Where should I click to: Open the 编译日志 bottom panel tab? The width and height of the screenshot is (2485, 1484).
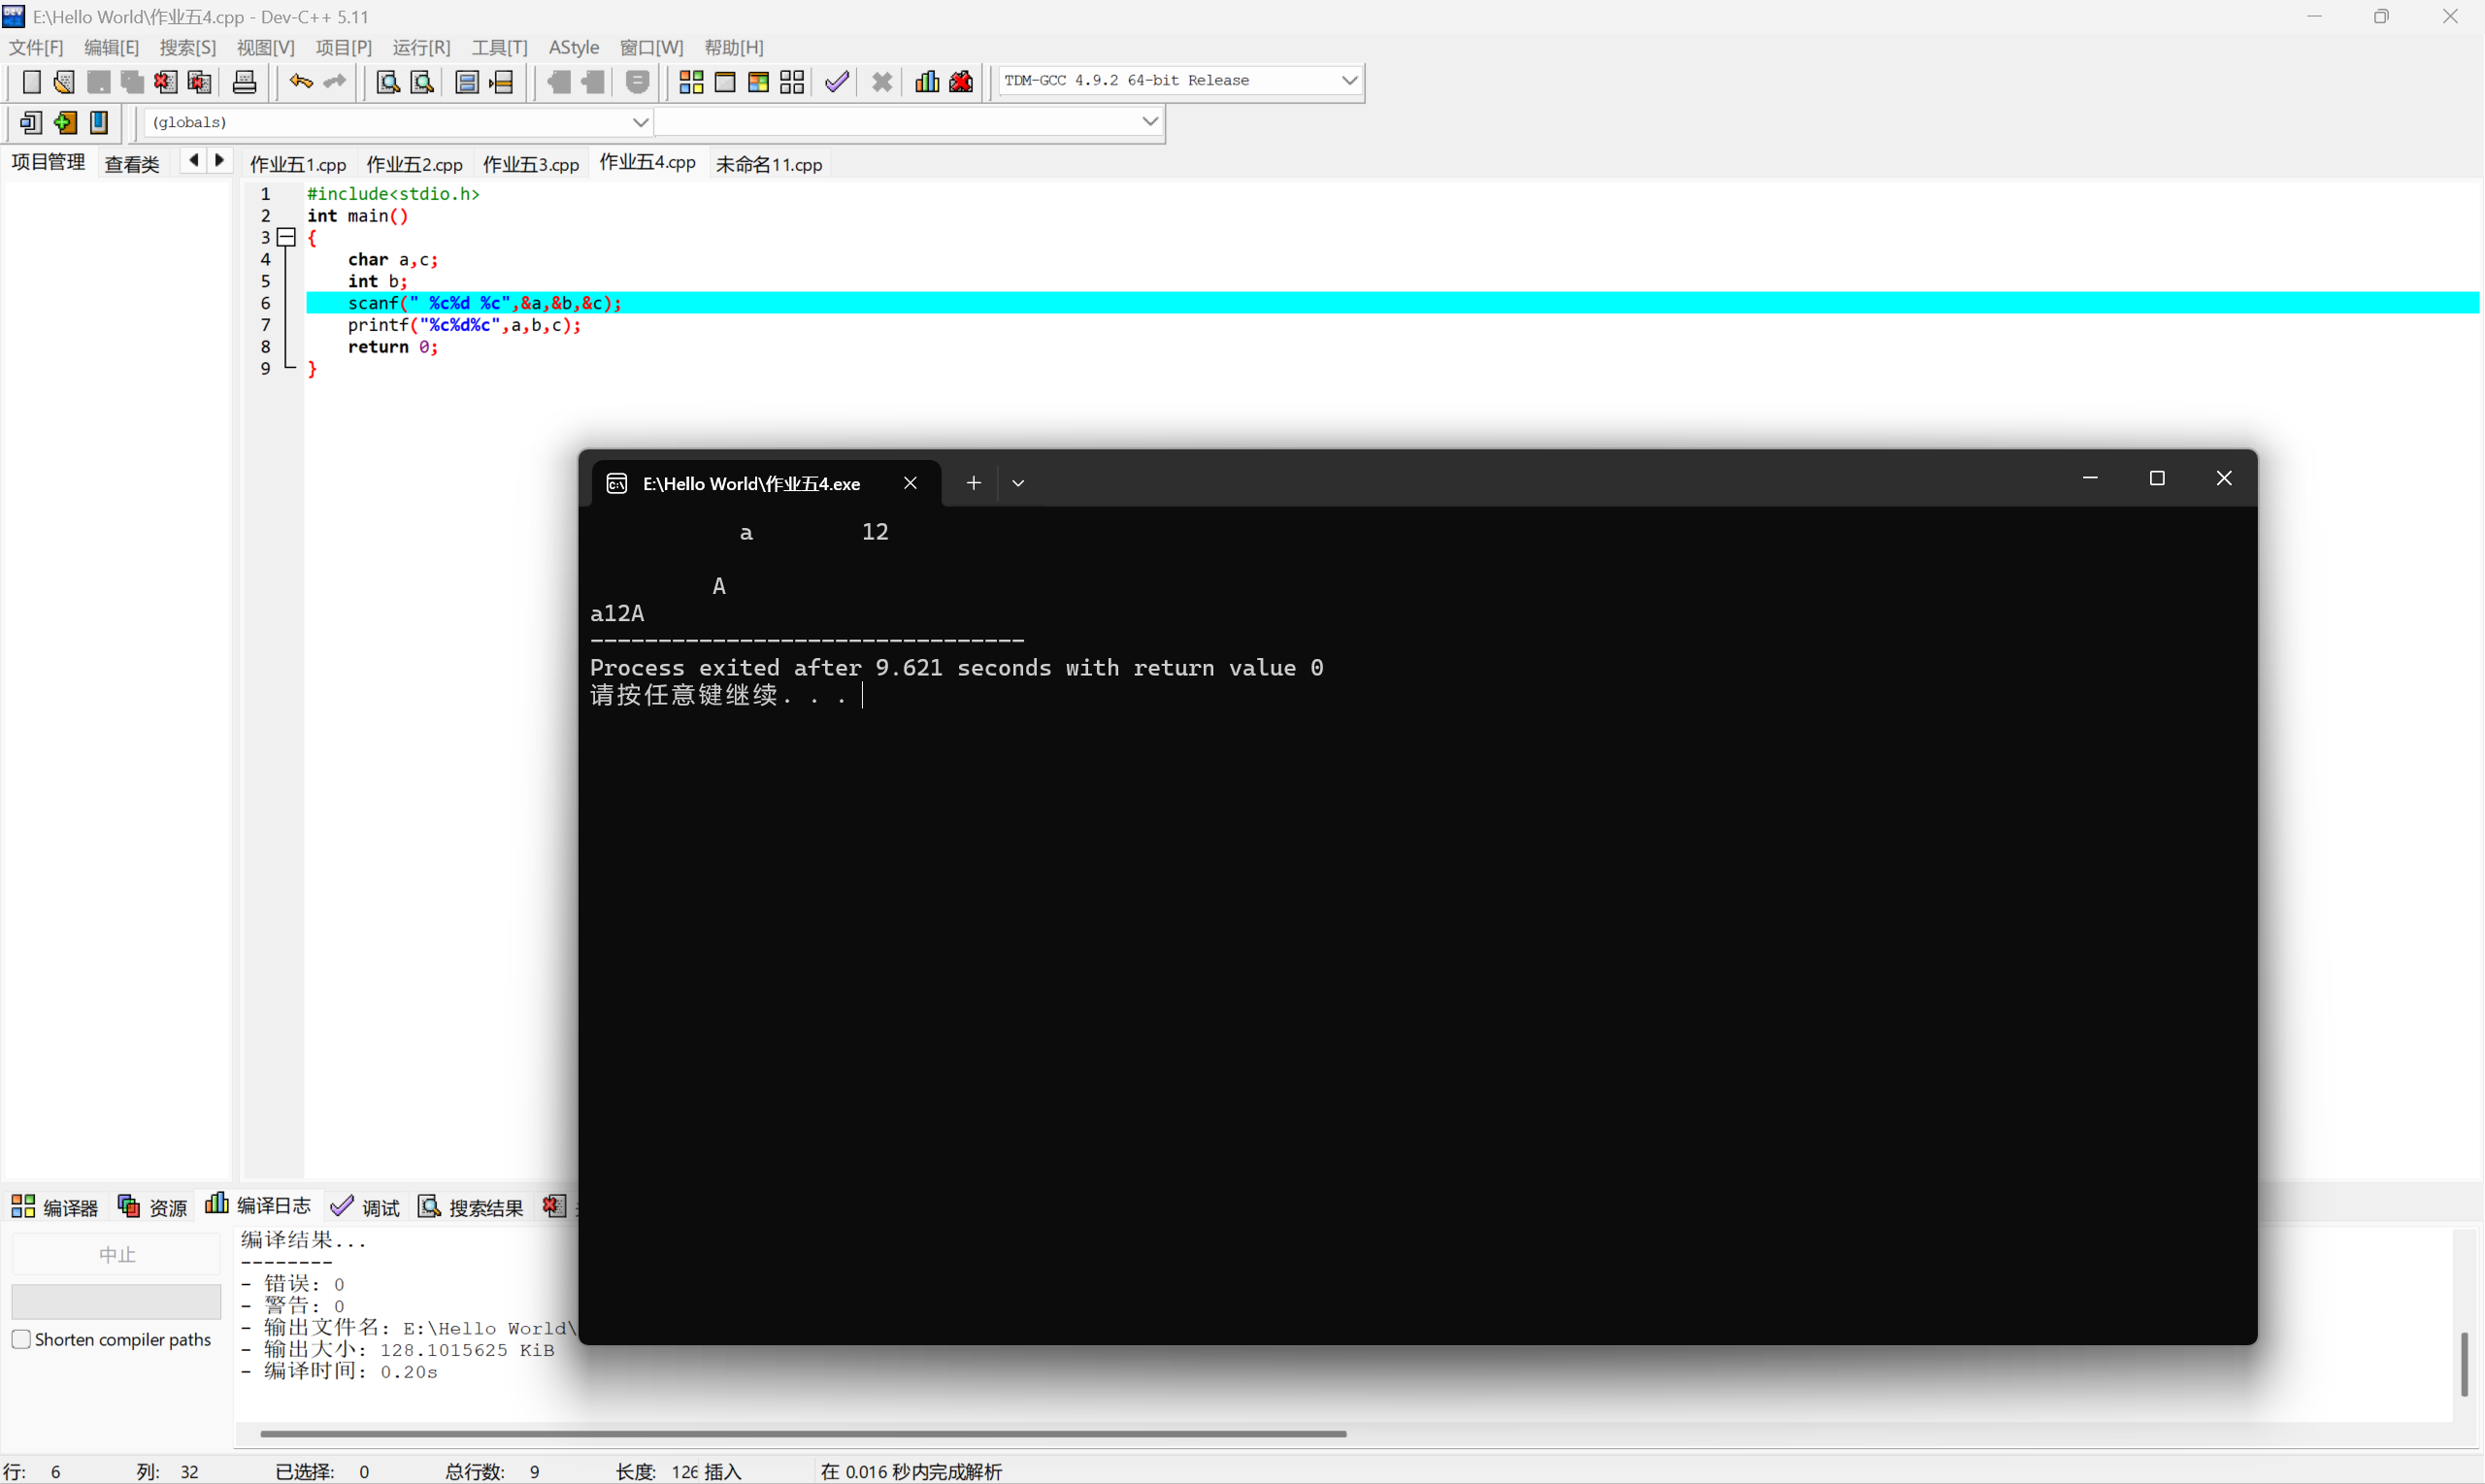point(259,1206)
